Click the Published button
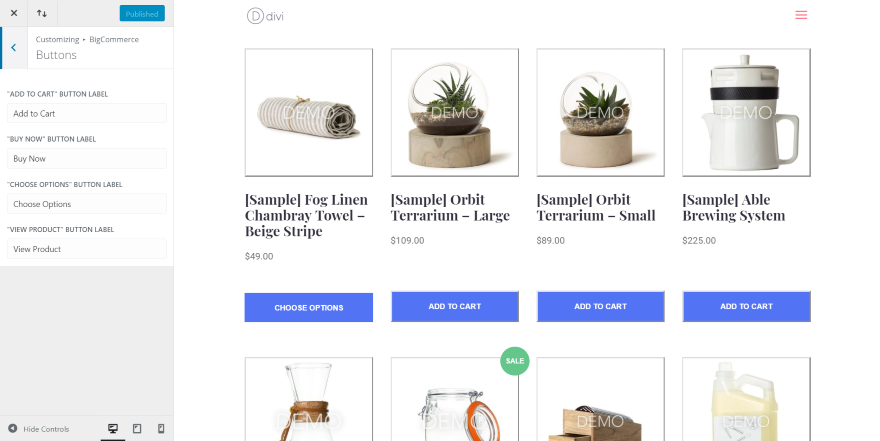Image resolution: width=880 pixels, height=441 pixels. point(142,13)
